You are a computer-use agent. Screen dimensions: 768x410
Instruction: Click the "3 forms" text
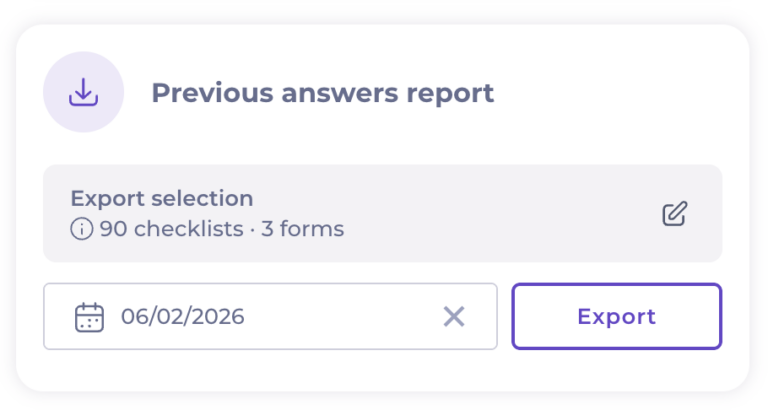303,229
